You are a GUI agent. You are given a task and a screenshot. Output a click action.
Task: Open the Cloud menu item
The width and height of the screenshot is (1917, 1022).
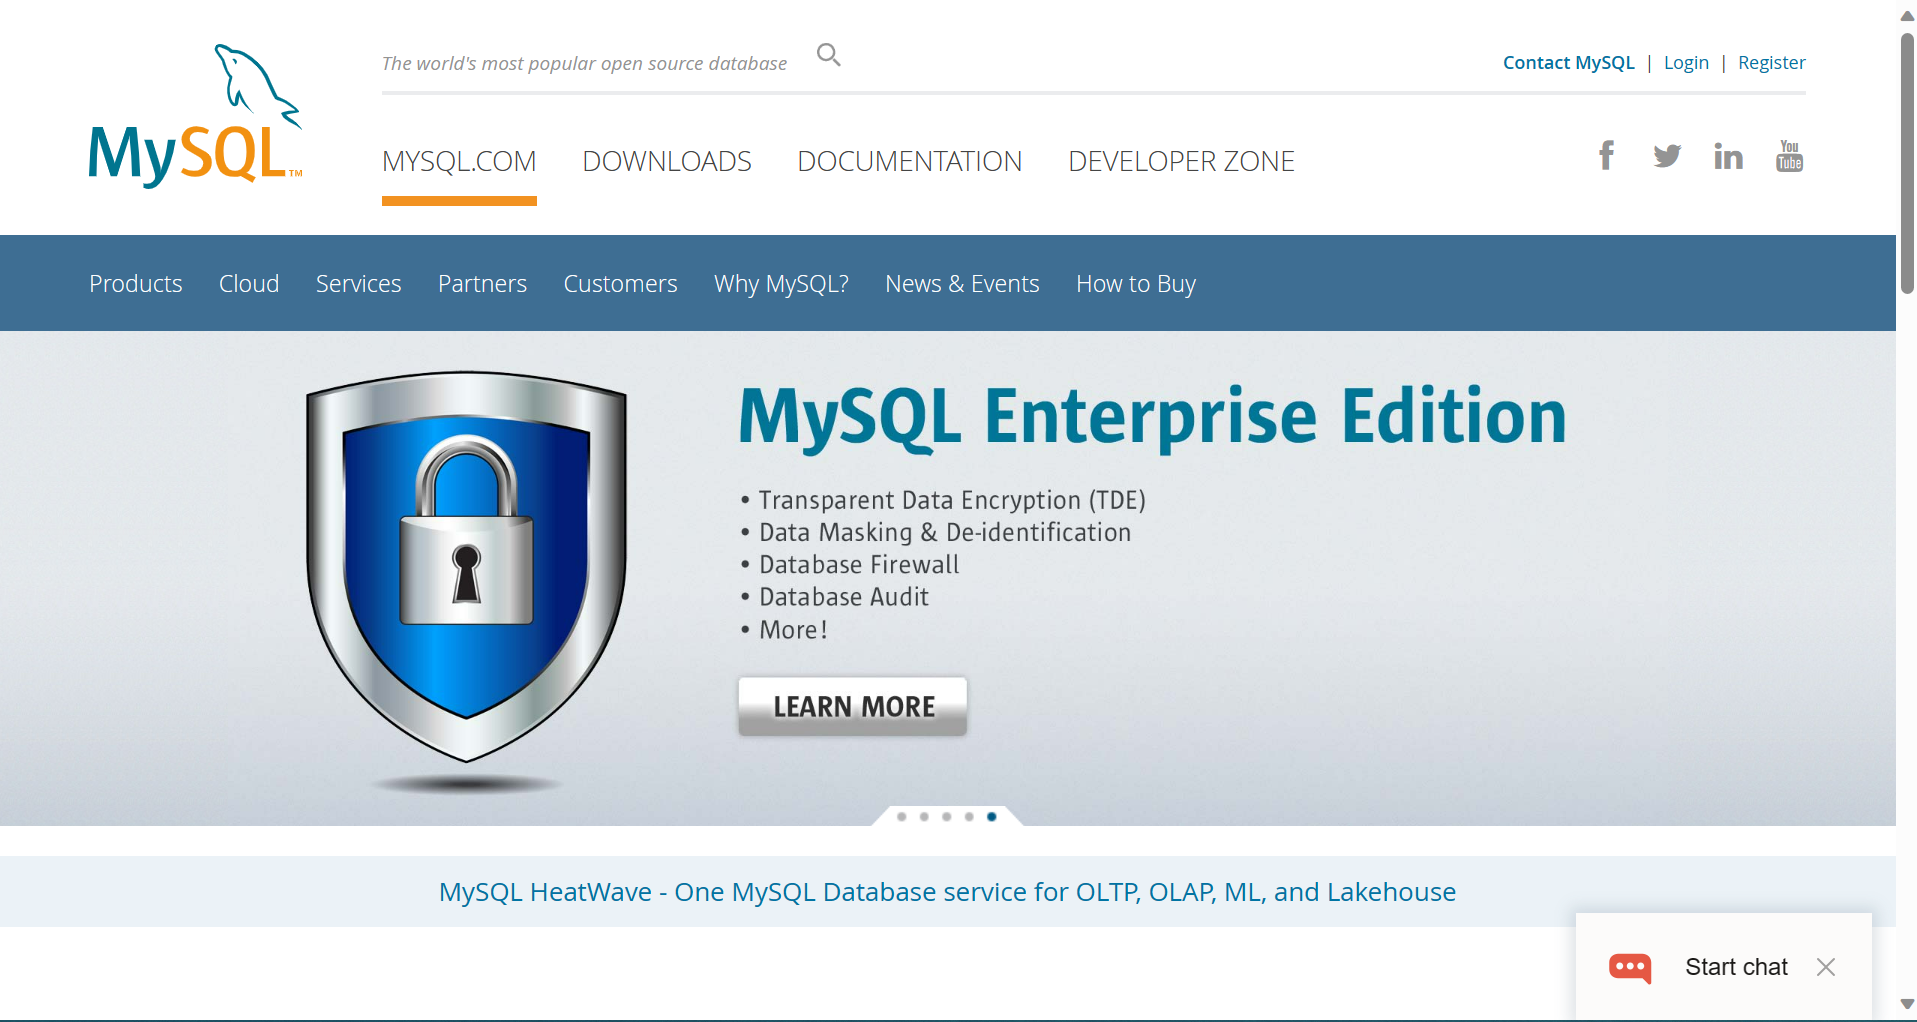click(249, 284)
